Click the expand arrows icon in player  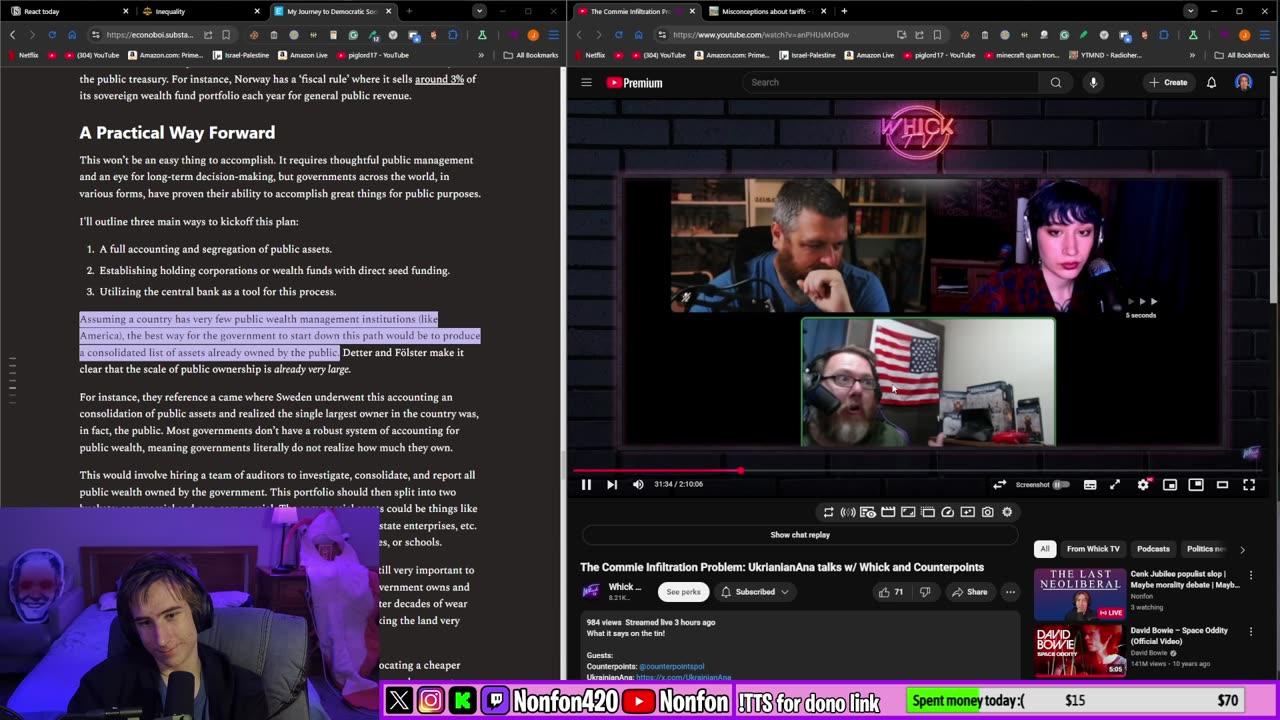tap(1115, 484)
